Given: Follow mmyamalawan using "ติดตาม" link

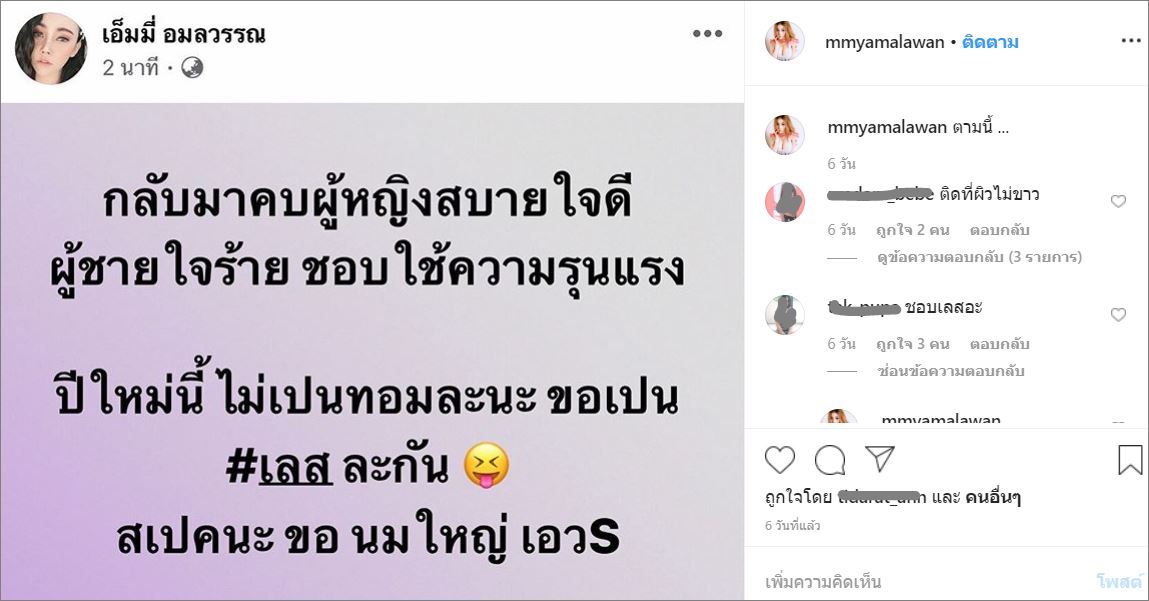Looking at the screenshot, I should pyautogui.click(x=990, y=42).
